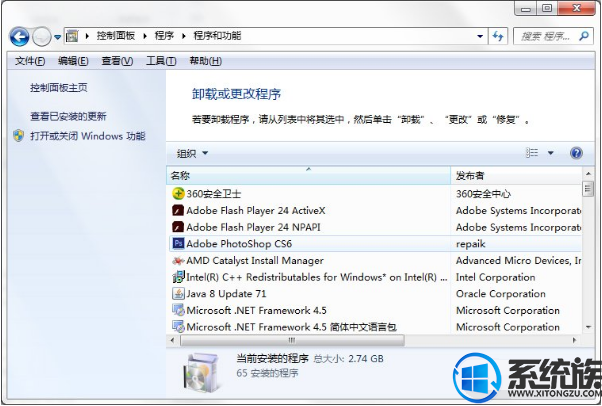Click the Control Panel icon in address bar
The image size is (602, 406).
(x=72, y=36)
